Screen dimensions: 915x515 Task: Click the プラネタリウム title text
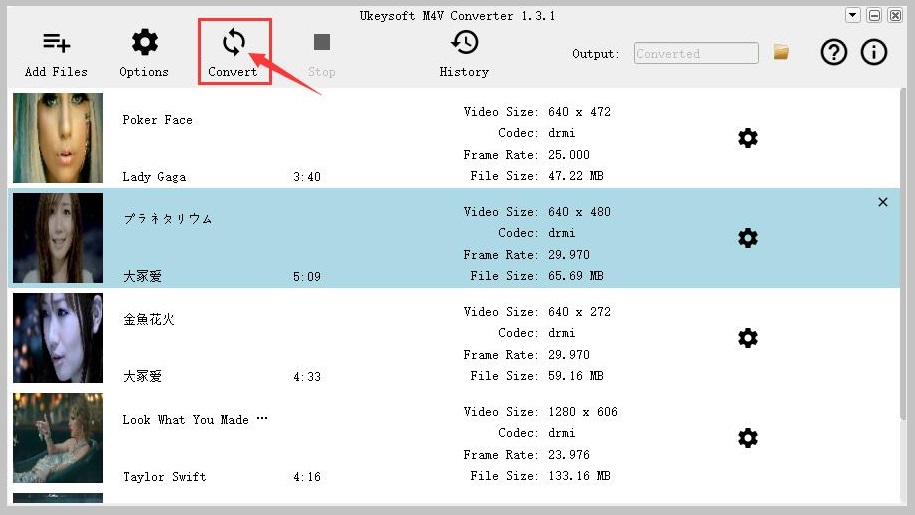click(168, 219)
